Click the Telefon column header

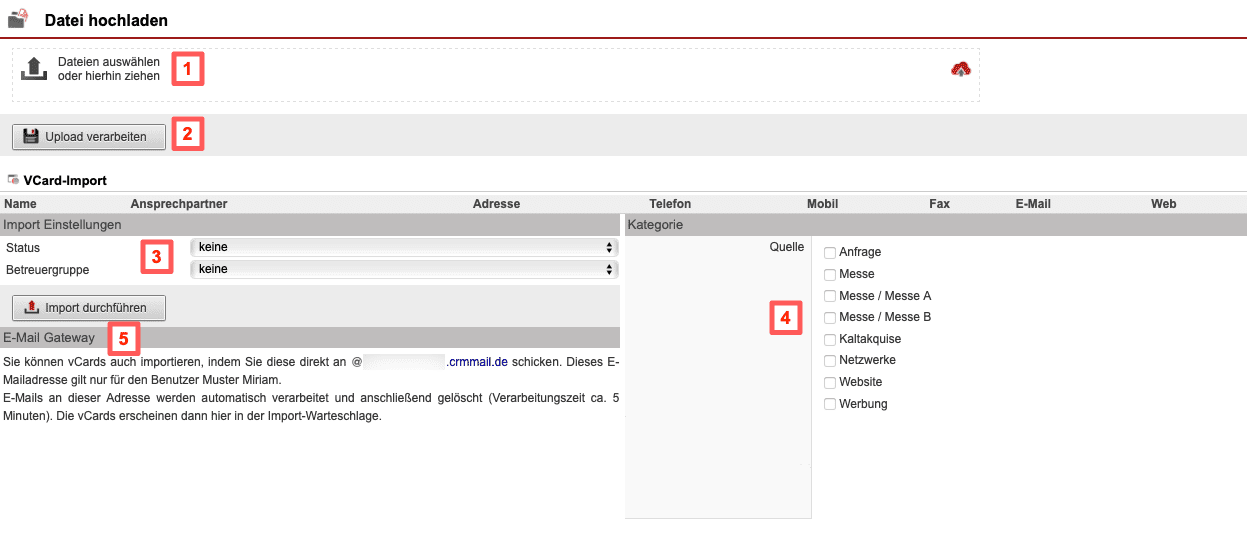coord(670,204)
